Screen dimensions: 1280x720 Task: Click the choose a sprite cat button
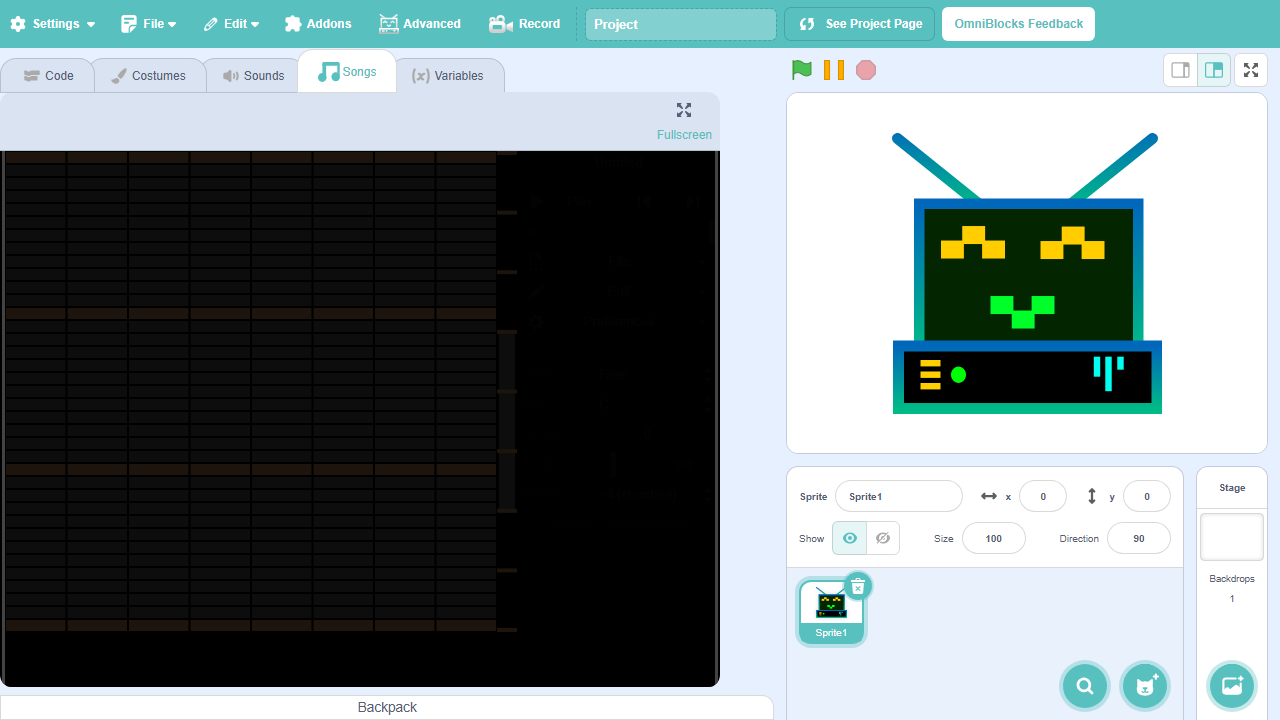coord(1145,686)
